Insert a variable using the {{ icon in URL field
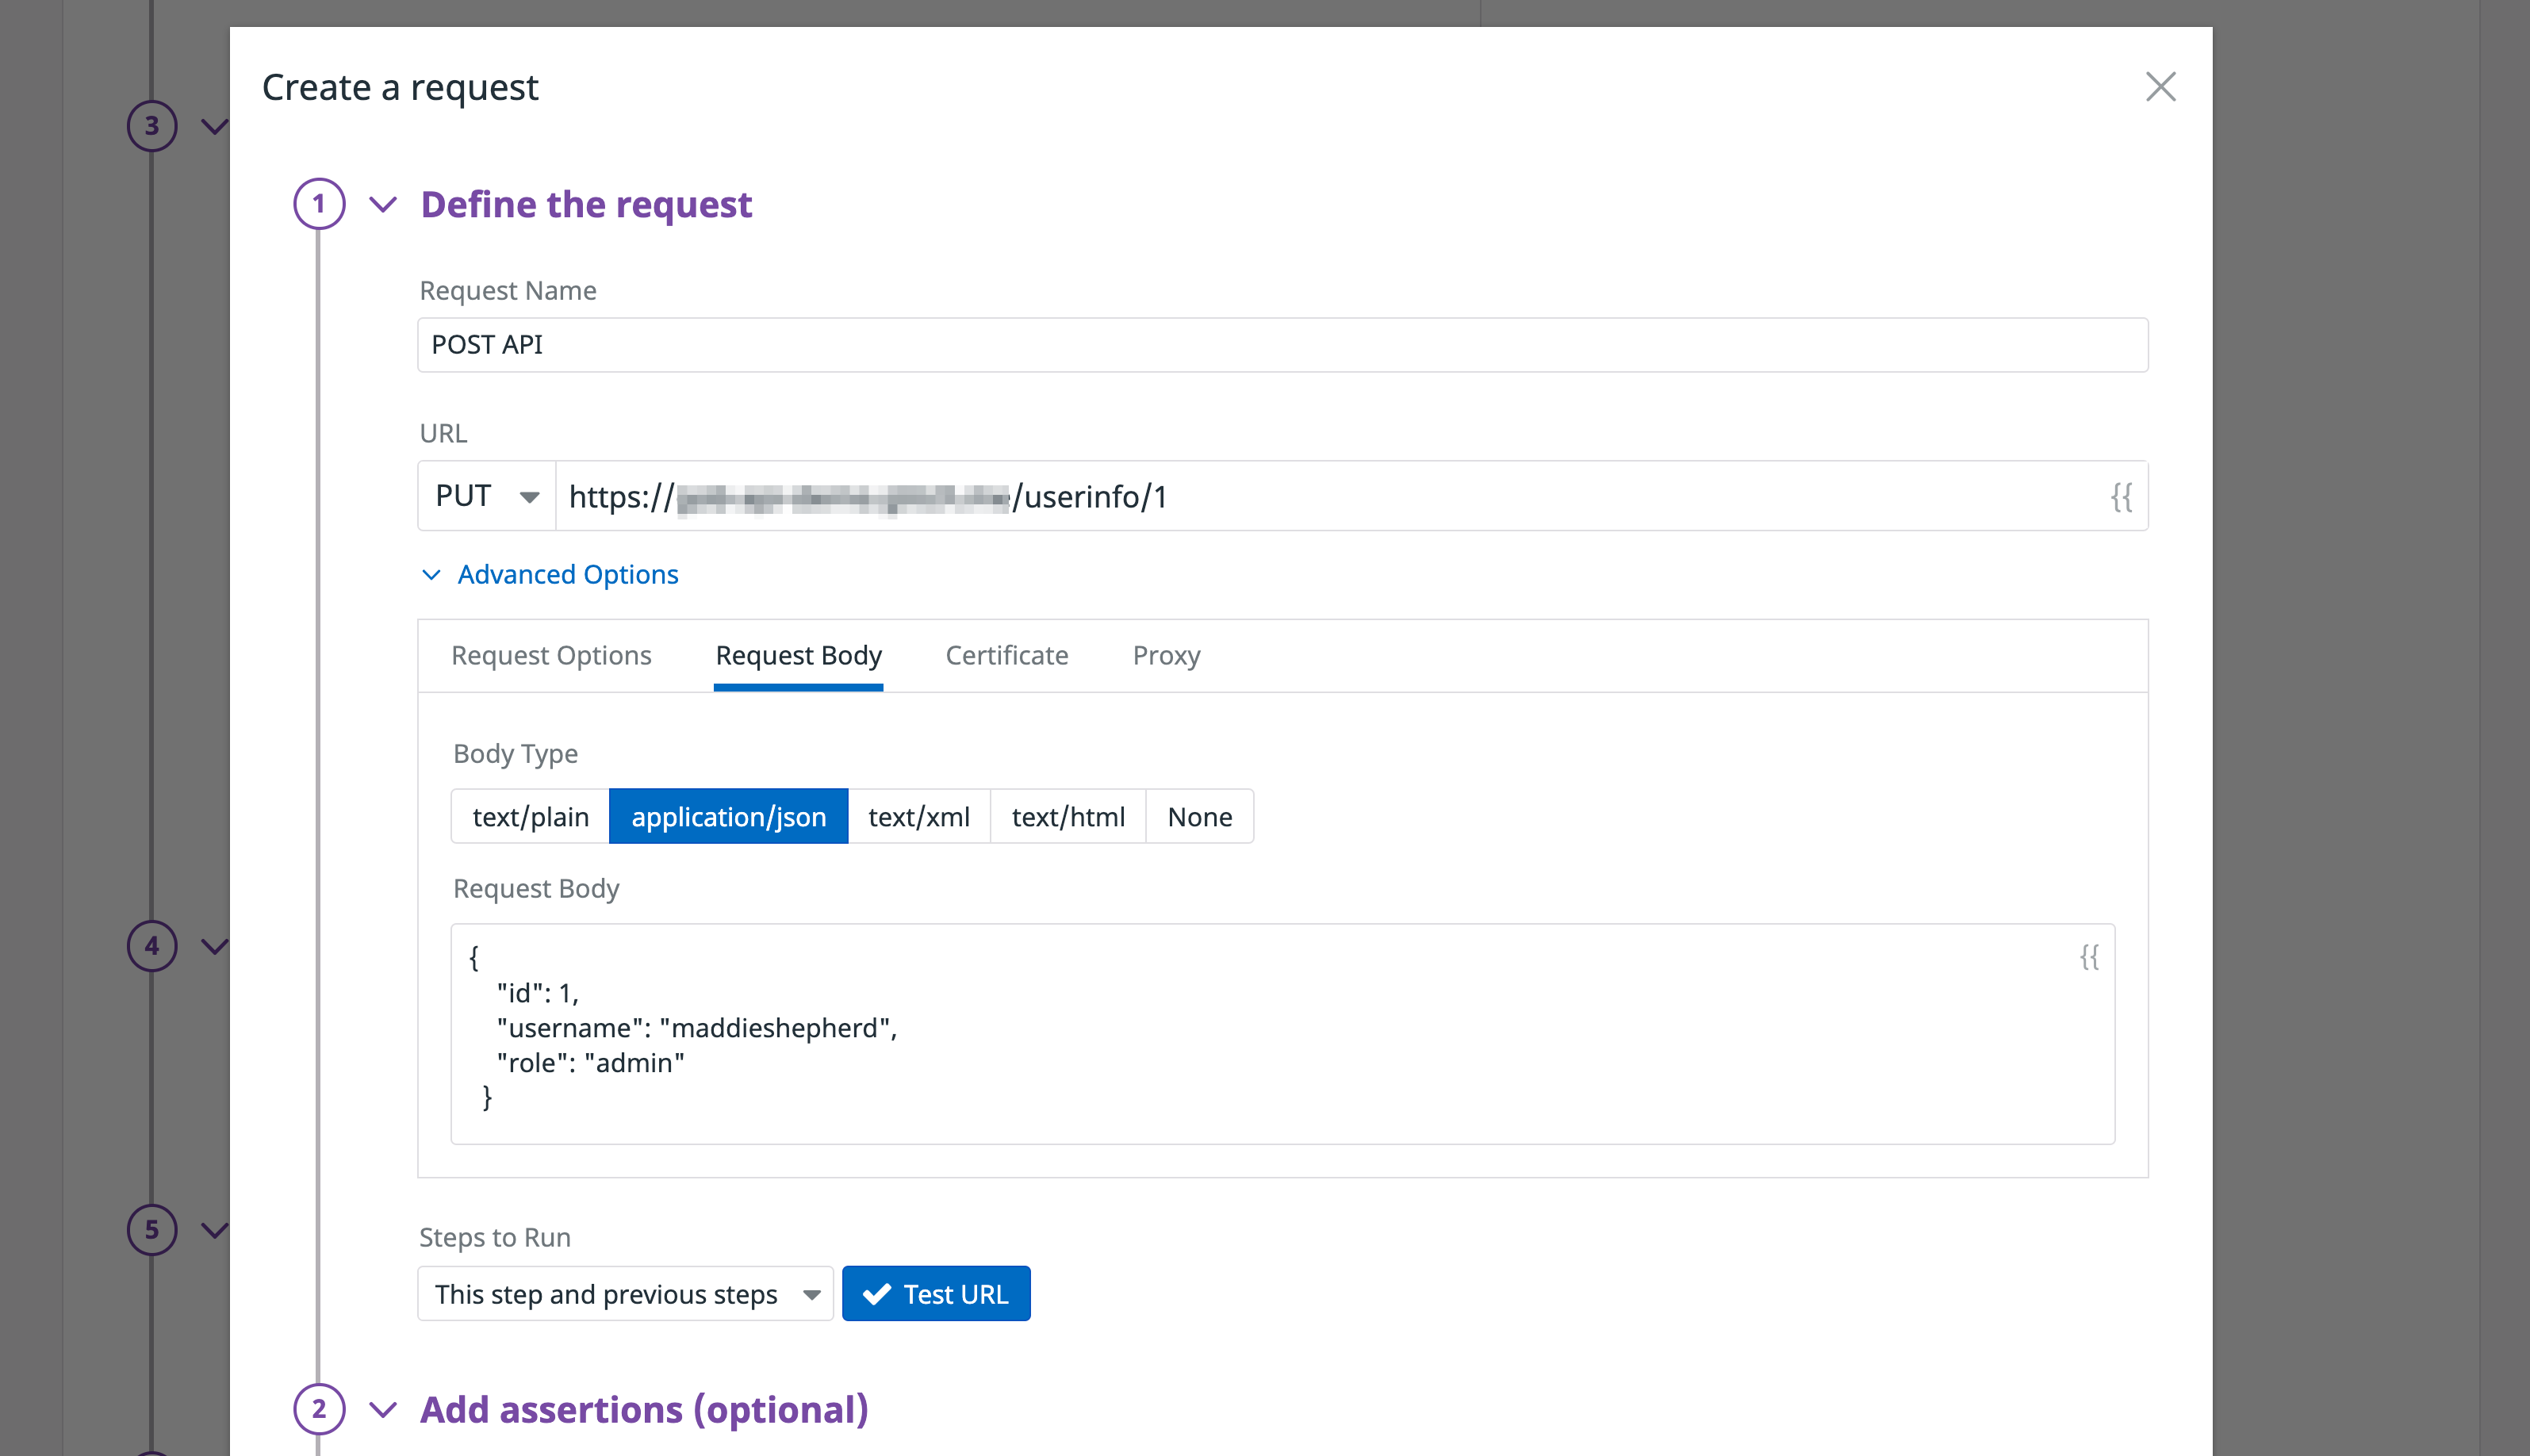The width and height of the screenshot is (2530, 1456). pos(2124,497)
